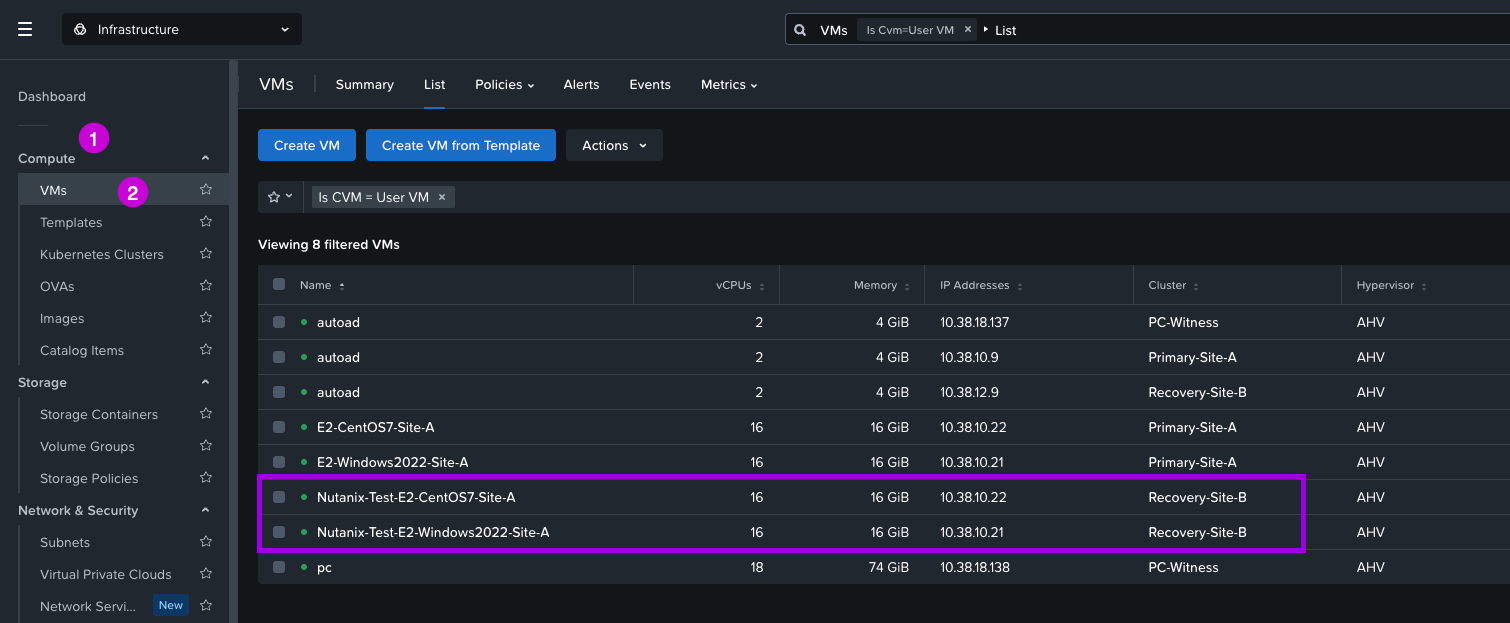Screen dimensions: 1510x623
Task: Sort by Cluster column
Action: click(1196, 286)
